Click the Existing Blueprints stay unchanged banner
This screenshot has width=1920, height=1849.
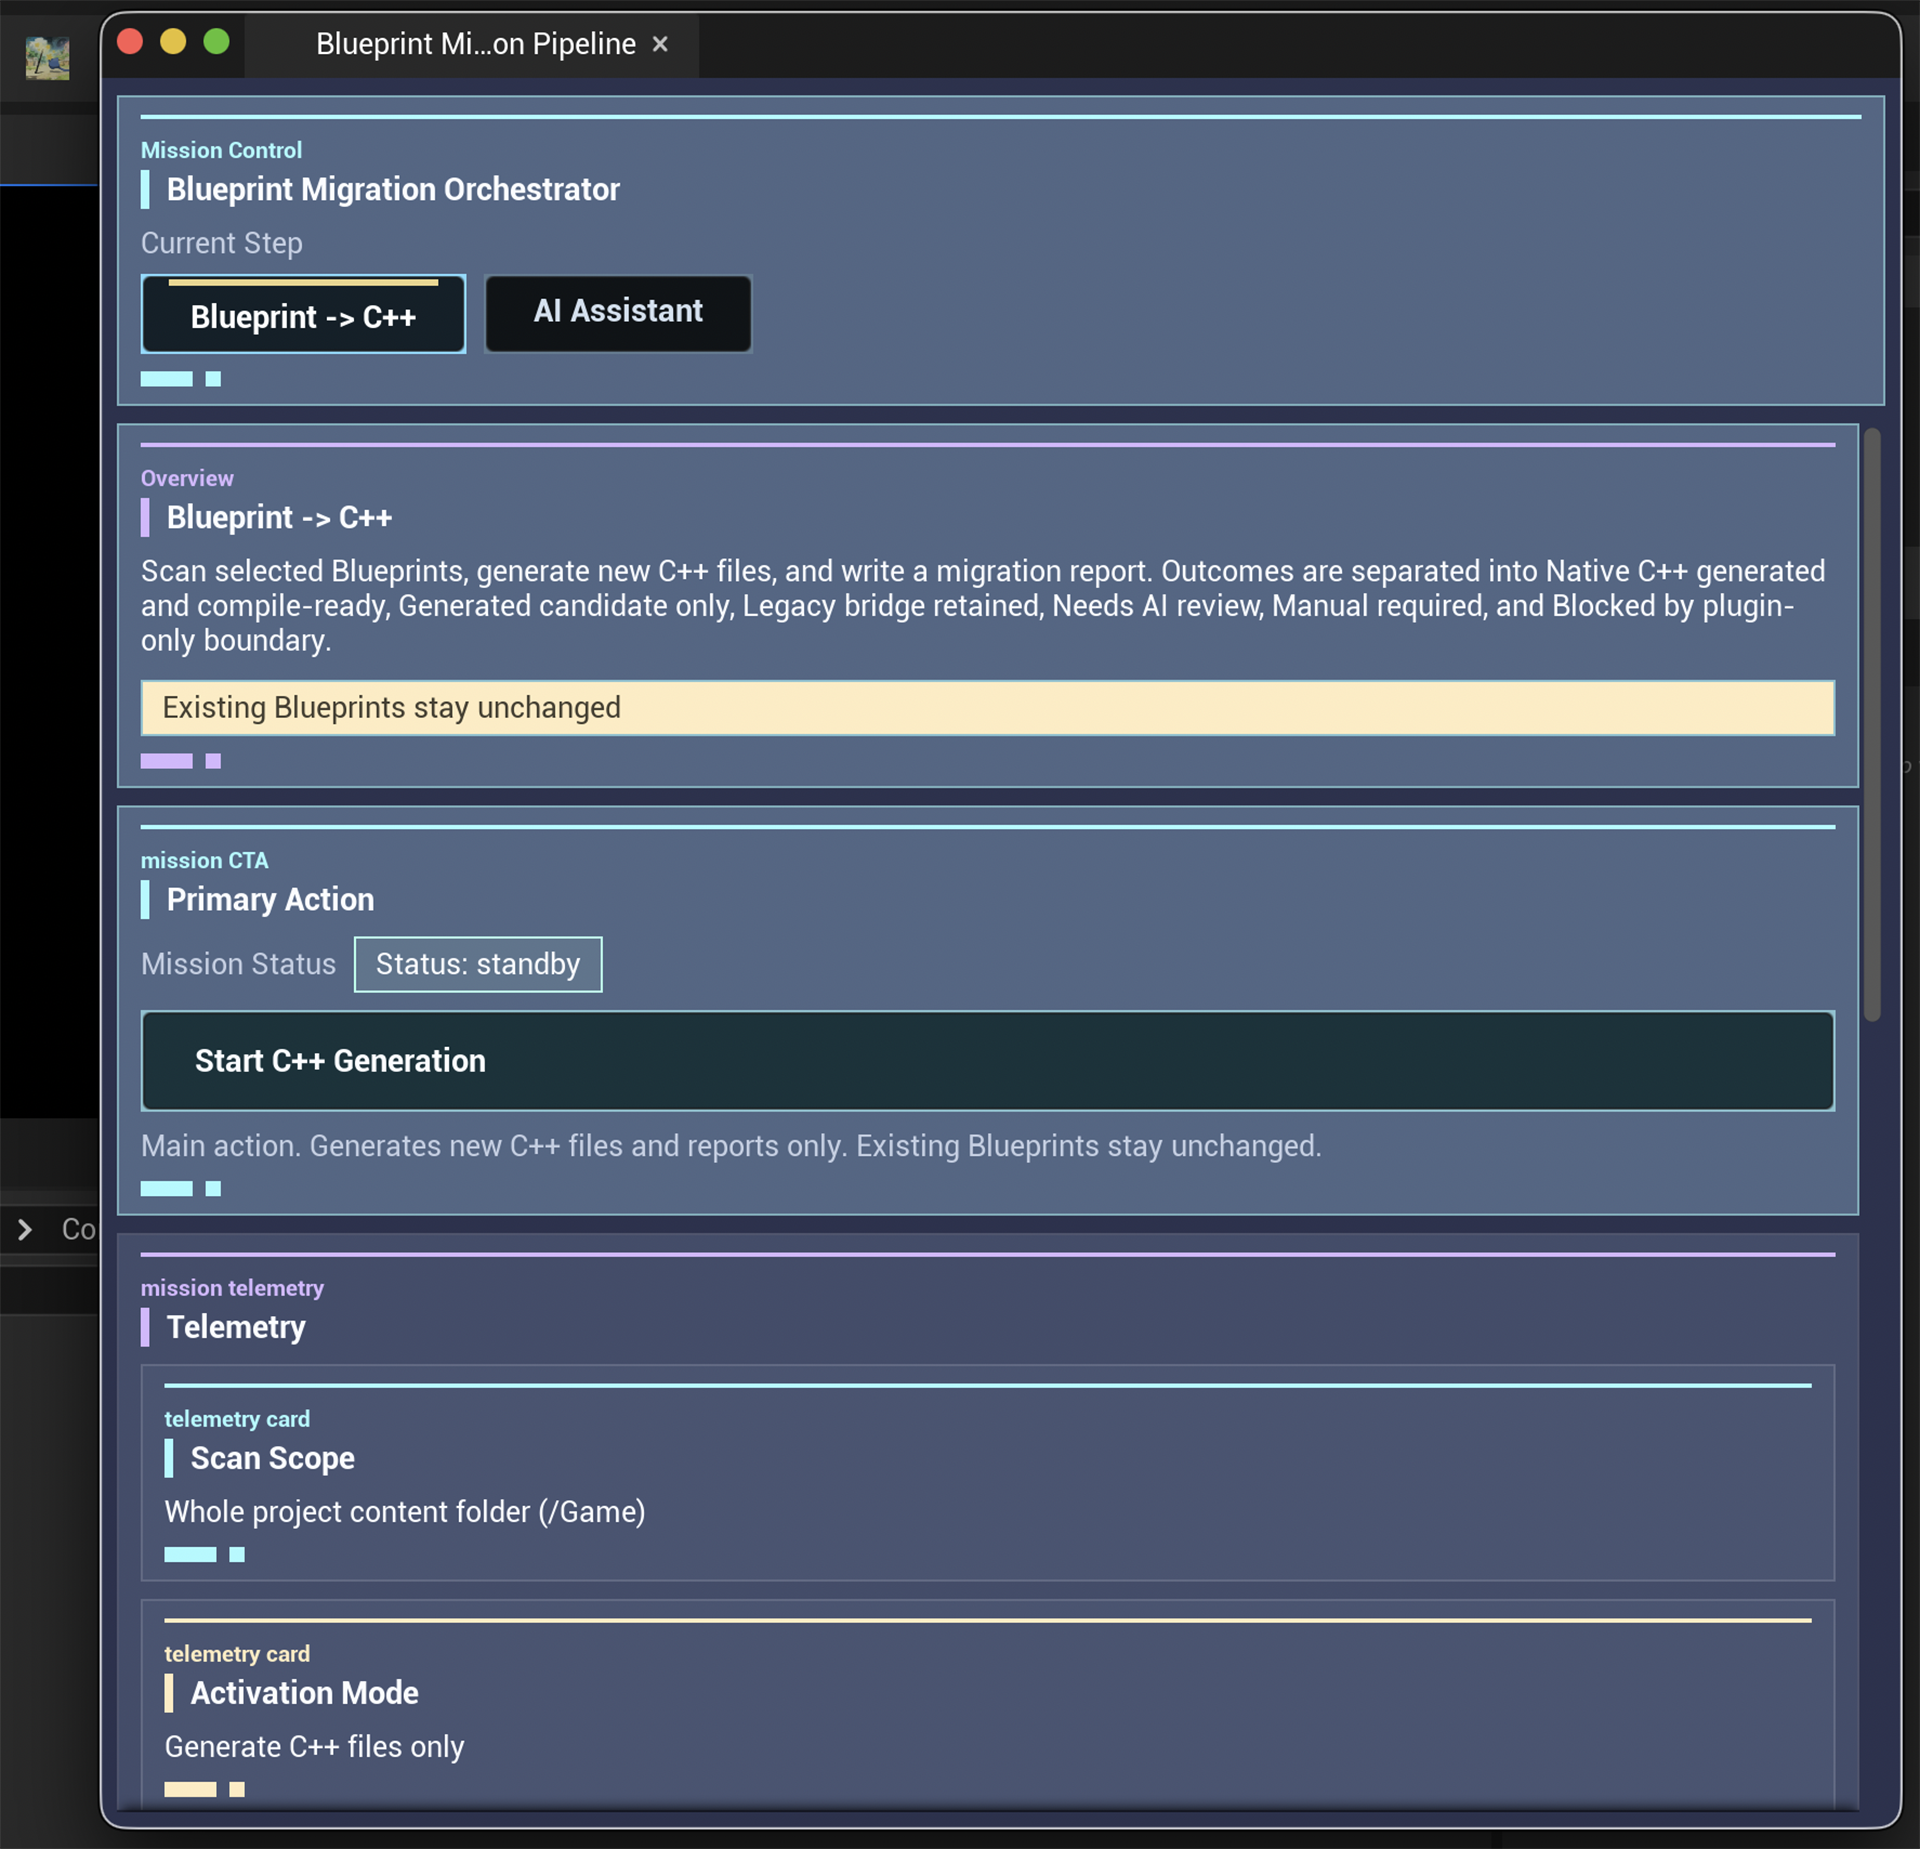click(x=987, y=708)
